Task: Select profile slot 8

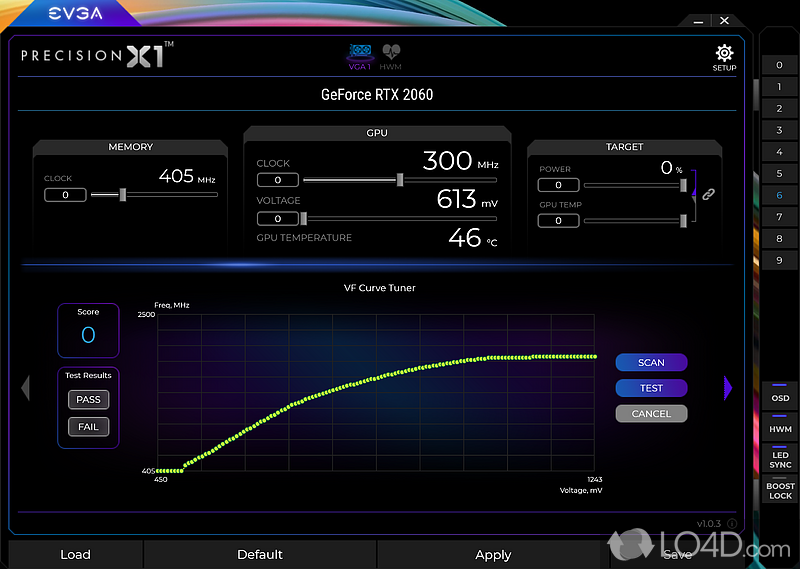Action: (779, 238)
